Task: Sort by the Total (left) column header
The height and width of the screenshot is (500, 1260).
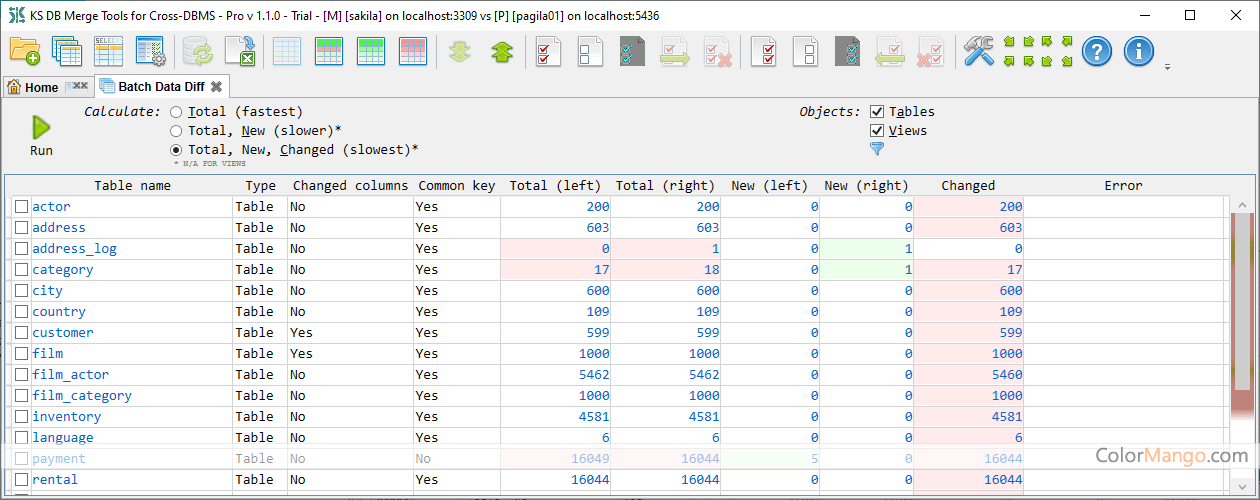Action: point(555,185)
